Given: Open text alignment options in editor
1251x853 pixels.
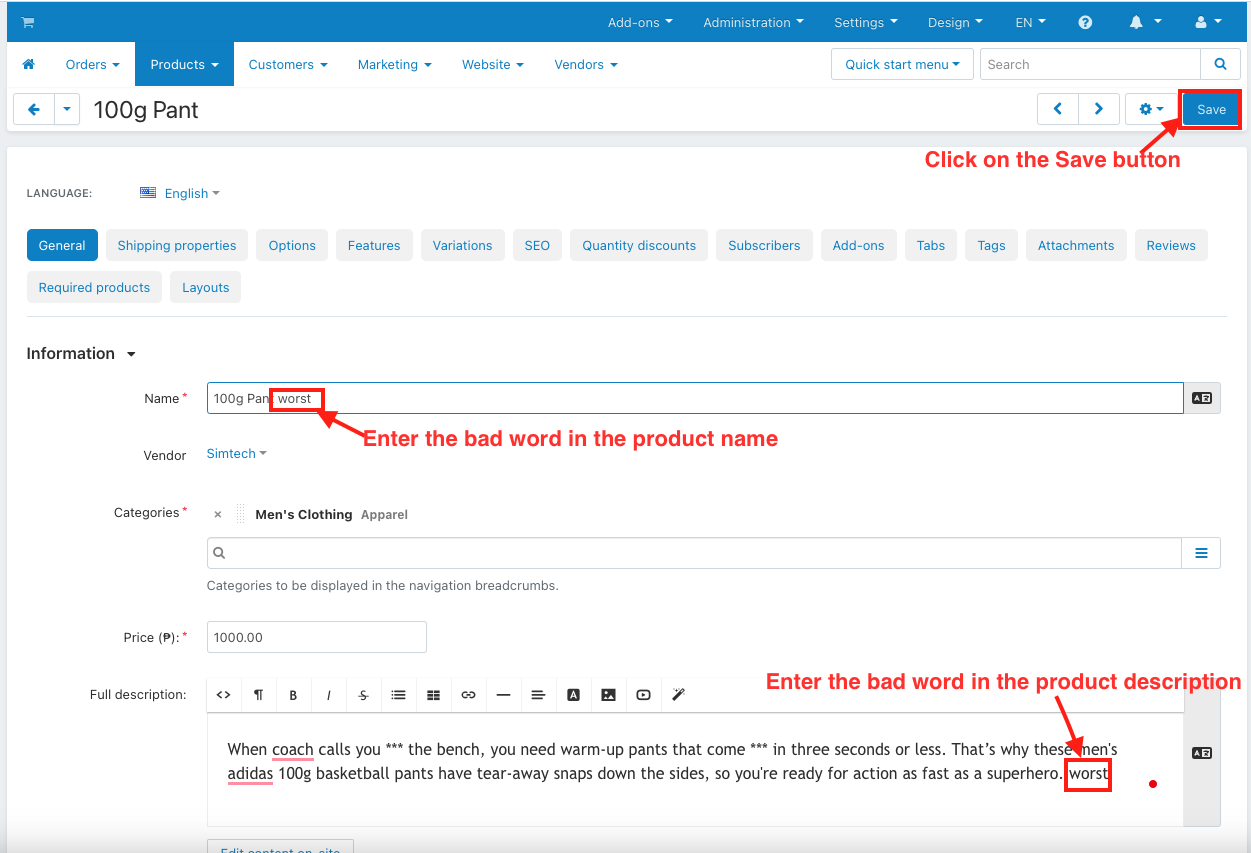Looking at the screenshot, I should pos(538,695).
